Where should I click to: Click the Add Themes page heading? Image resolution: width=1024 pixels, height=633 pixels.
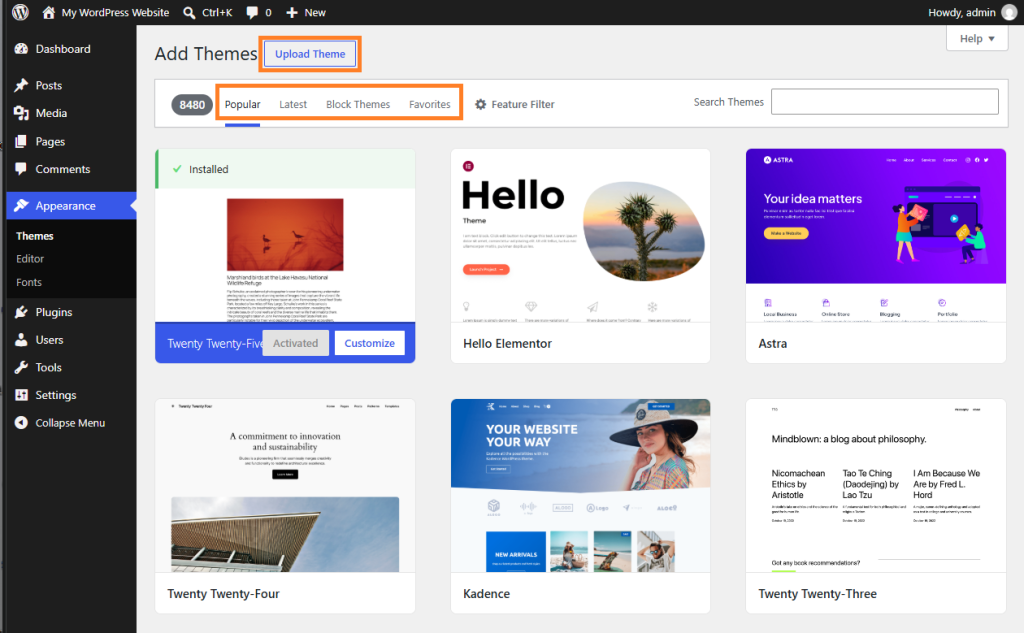206,54
